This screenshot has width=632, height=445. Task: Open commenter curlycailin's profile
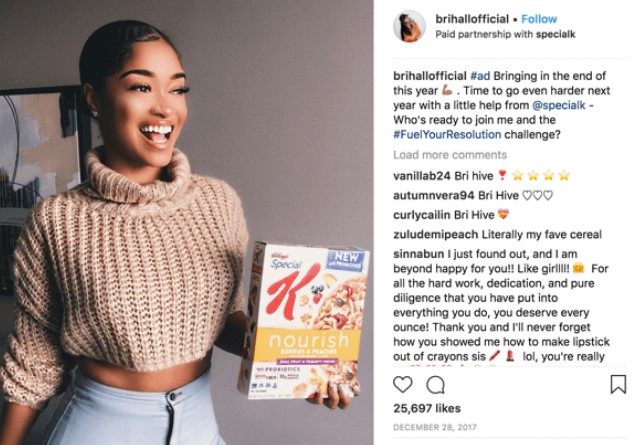click(x=421, y=215)
